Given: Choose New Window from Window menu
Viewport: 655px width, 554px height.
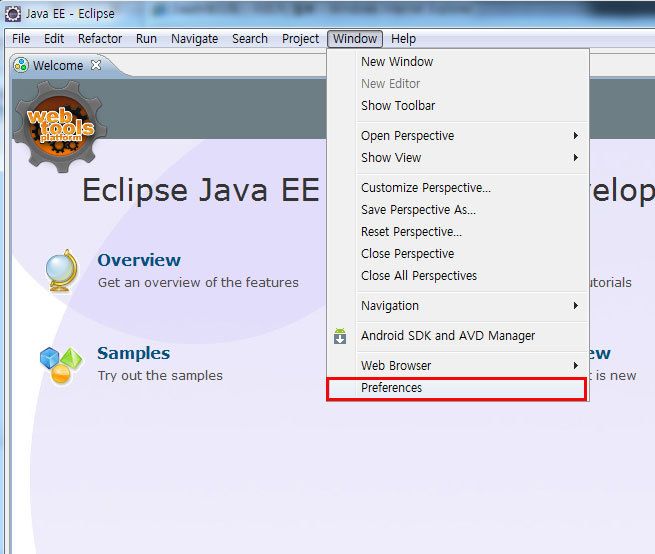Looking at the screenshot, I should [458, 62].
